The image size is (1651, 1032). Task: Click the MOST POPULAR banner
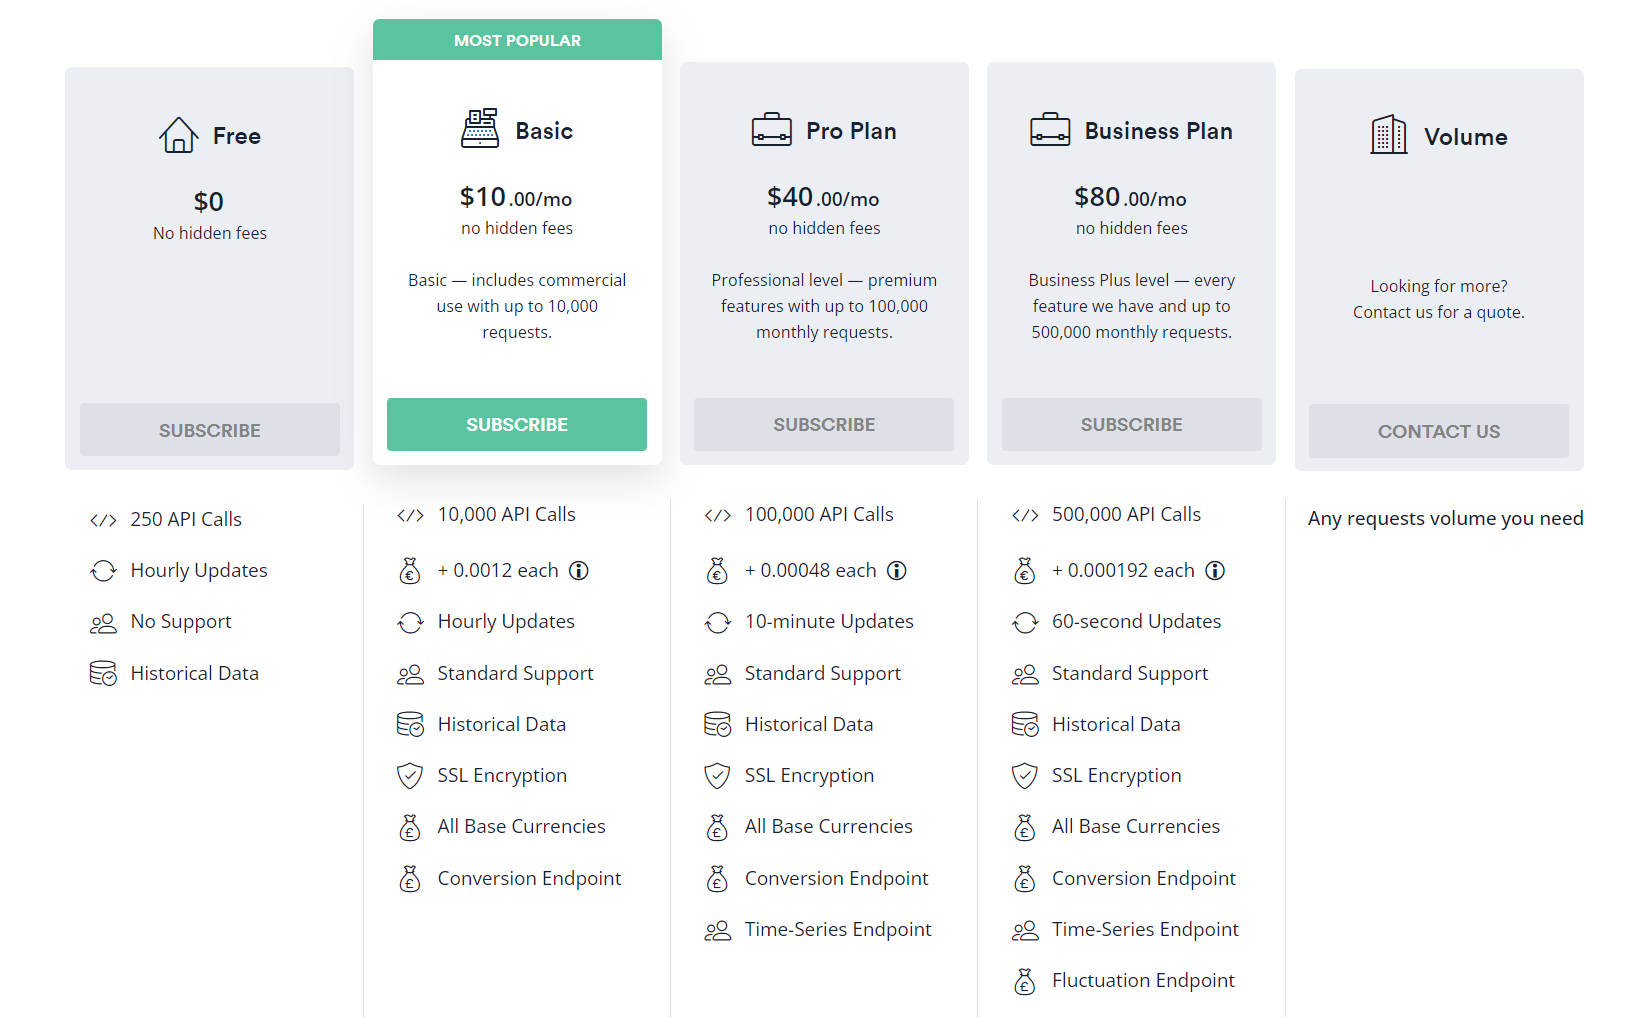(516, 39)
